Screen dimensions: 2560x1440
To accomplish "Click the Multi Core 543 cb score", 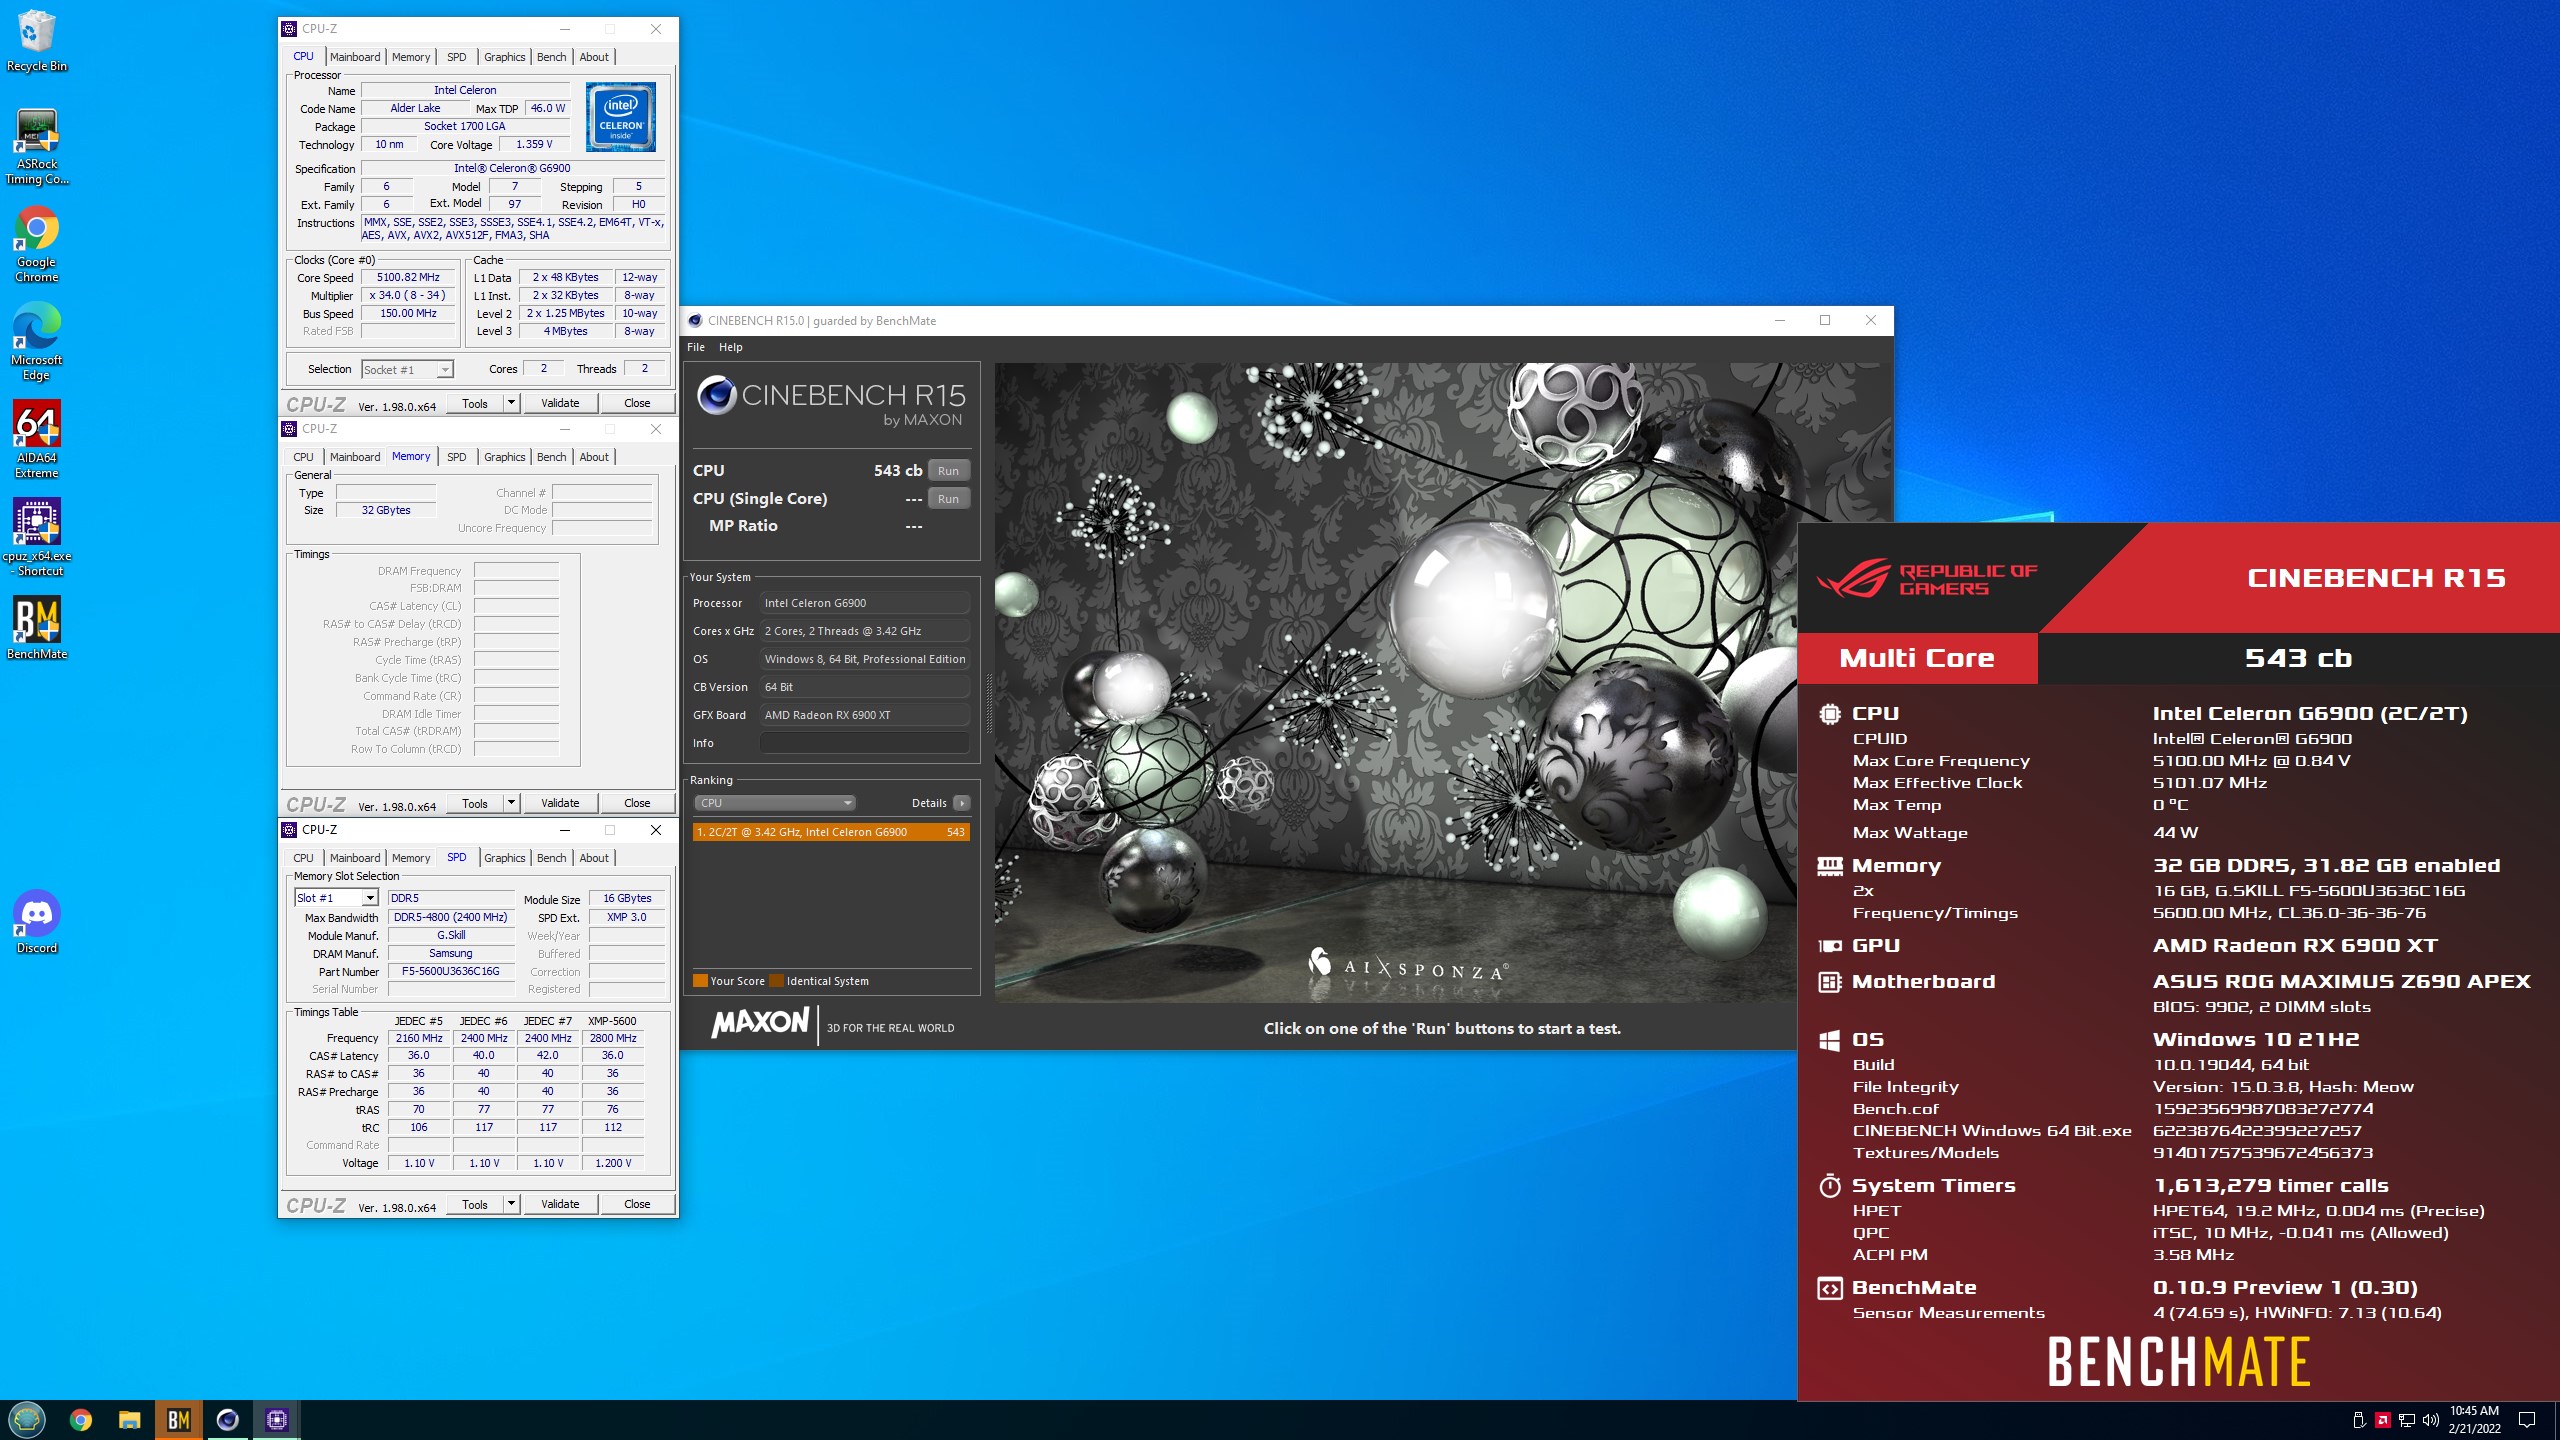I will click(2298, 658).
